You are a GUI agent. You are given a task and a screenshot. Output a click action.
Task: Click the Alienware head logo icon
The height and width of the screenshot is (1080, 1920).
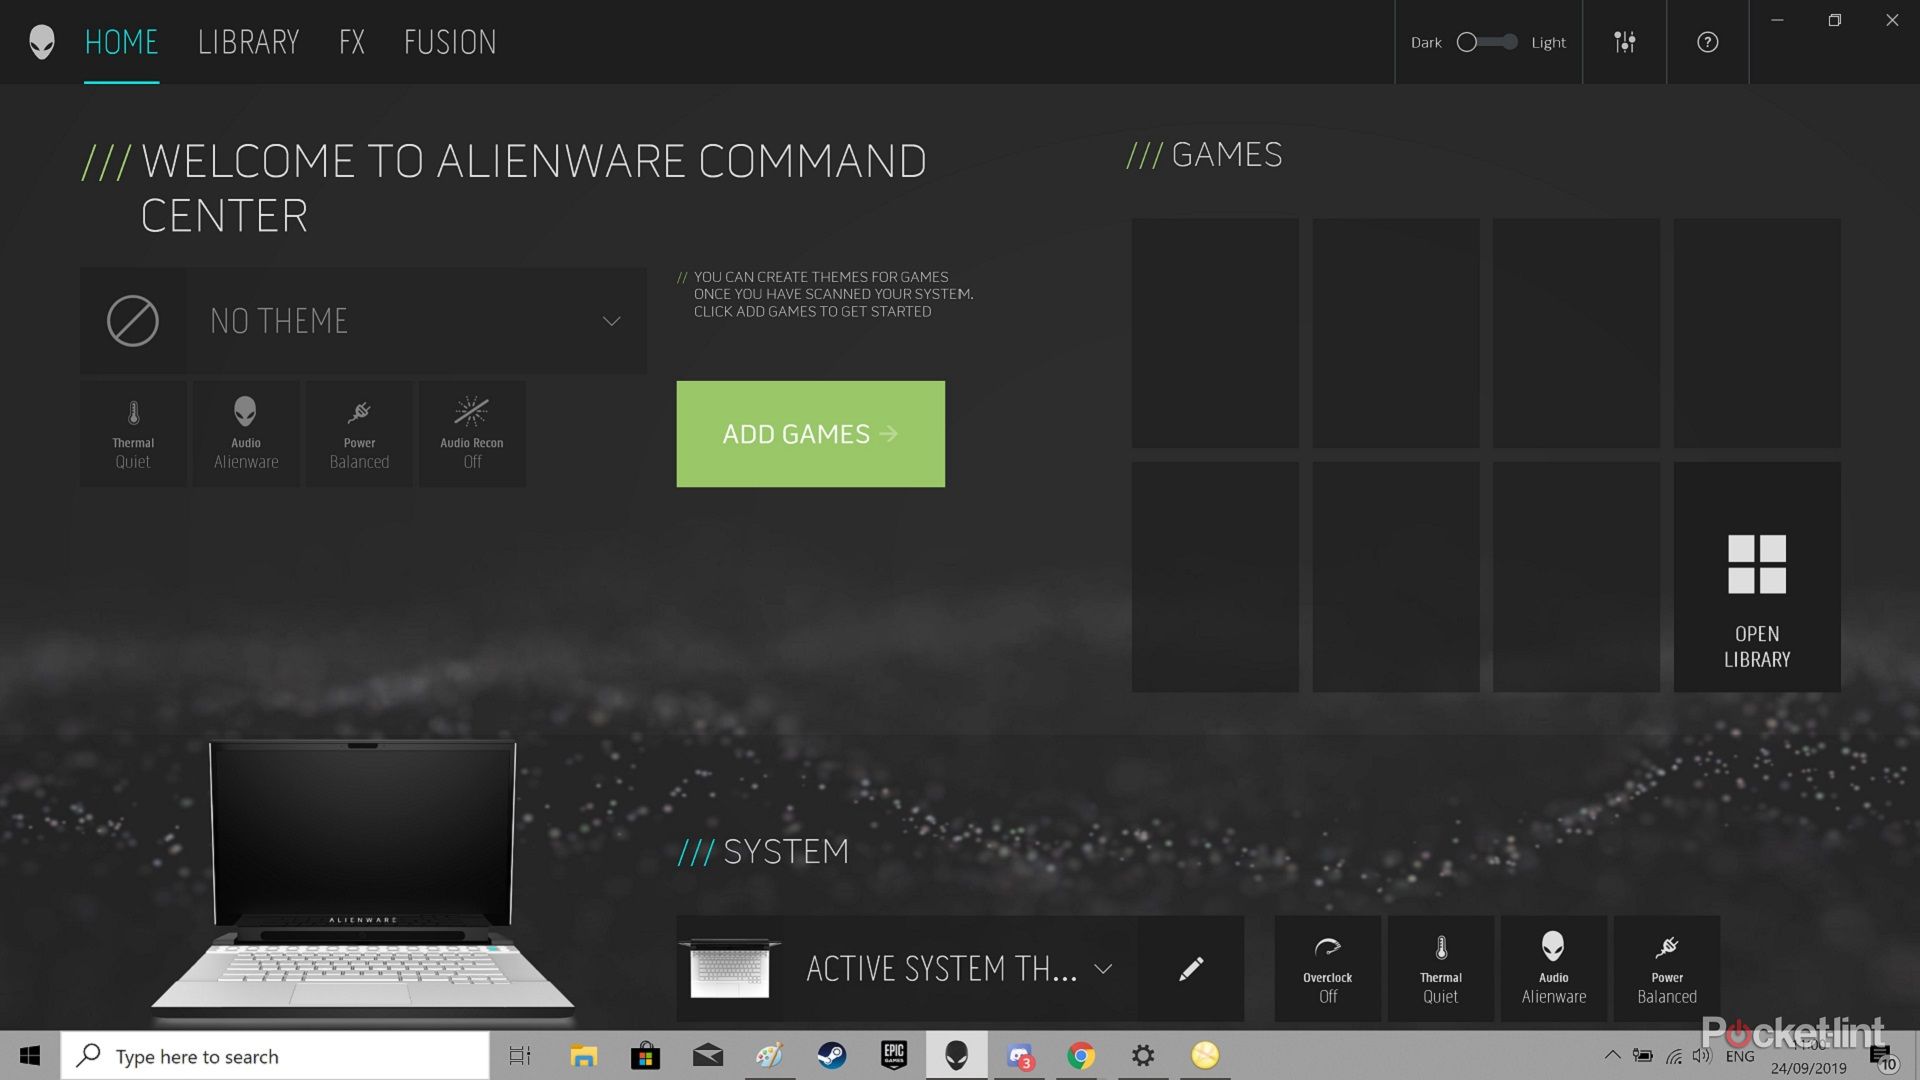[42, 42]
